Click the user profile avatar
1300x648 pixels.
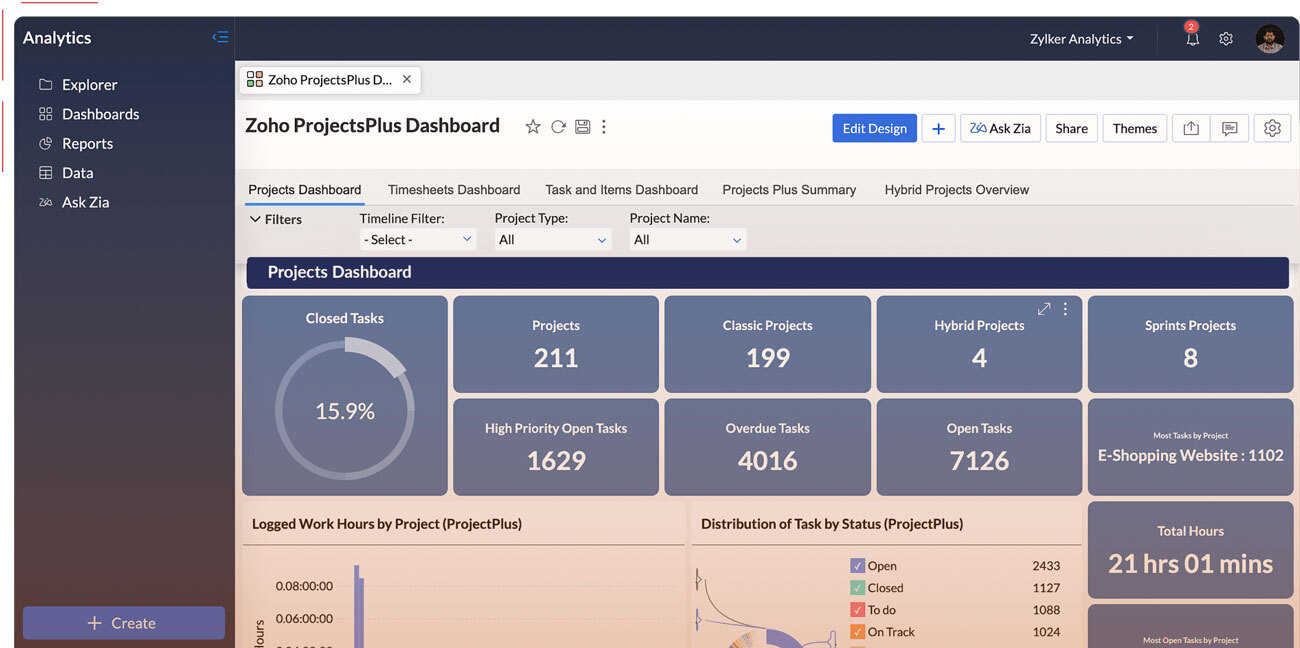tap(1270, 39)
